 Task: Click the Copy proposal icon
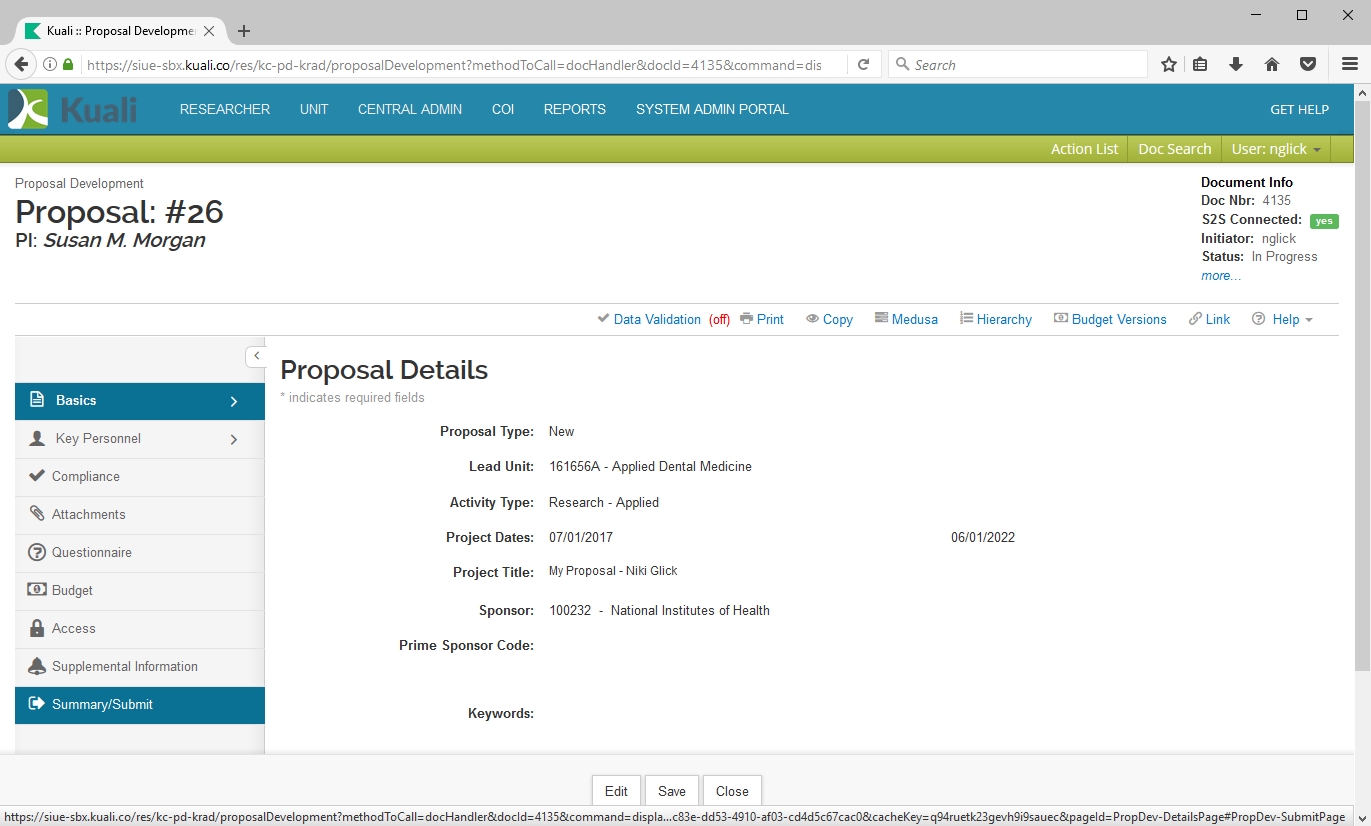pos(813,319)
